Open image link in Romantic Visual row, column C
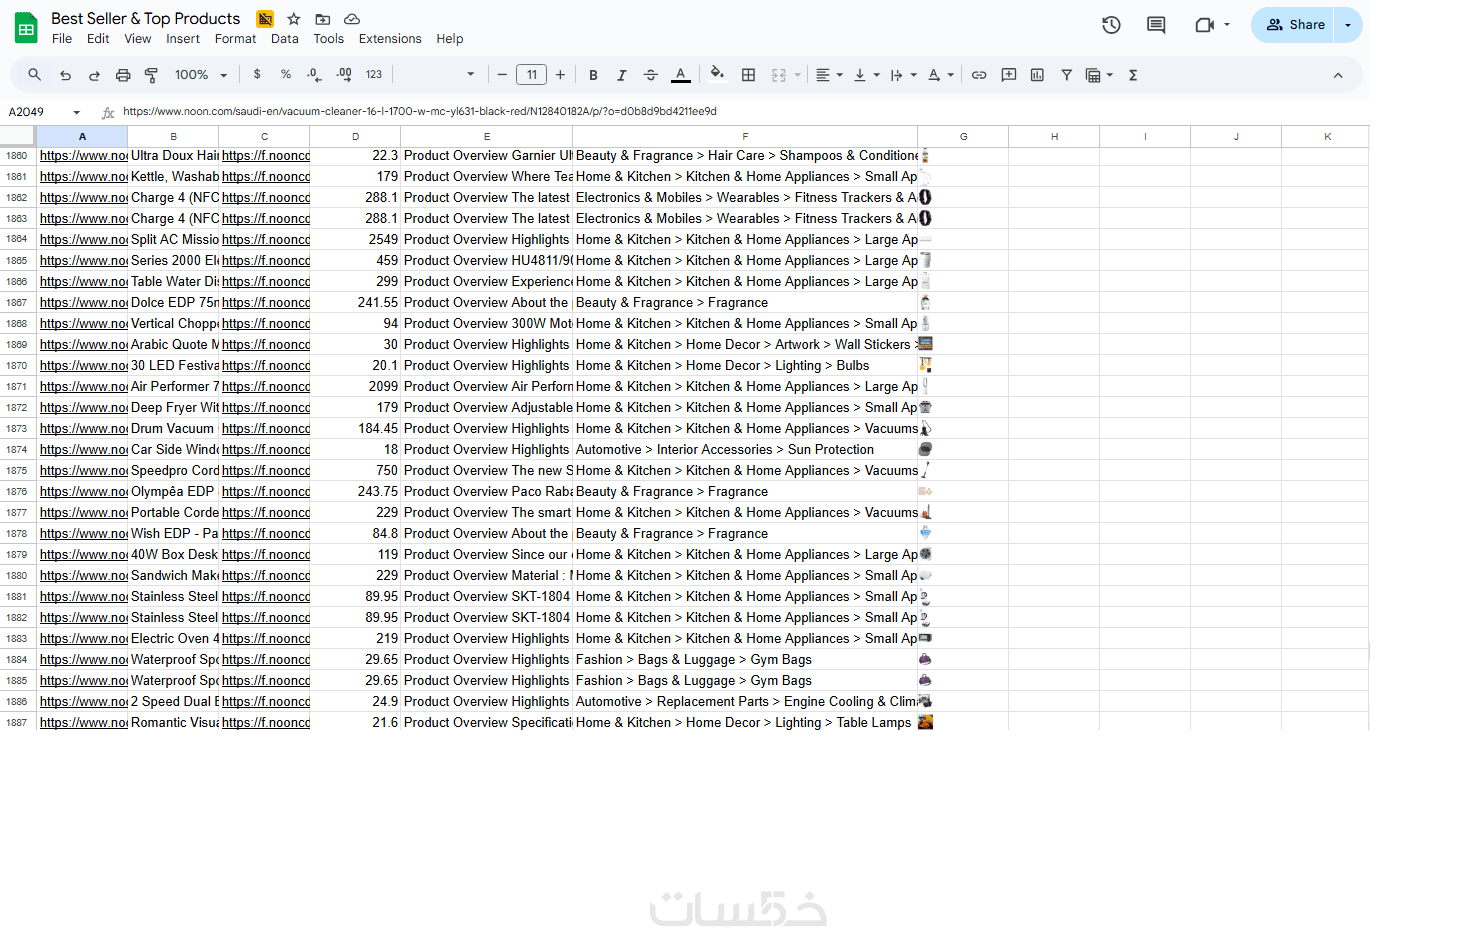 click(265, 723)
